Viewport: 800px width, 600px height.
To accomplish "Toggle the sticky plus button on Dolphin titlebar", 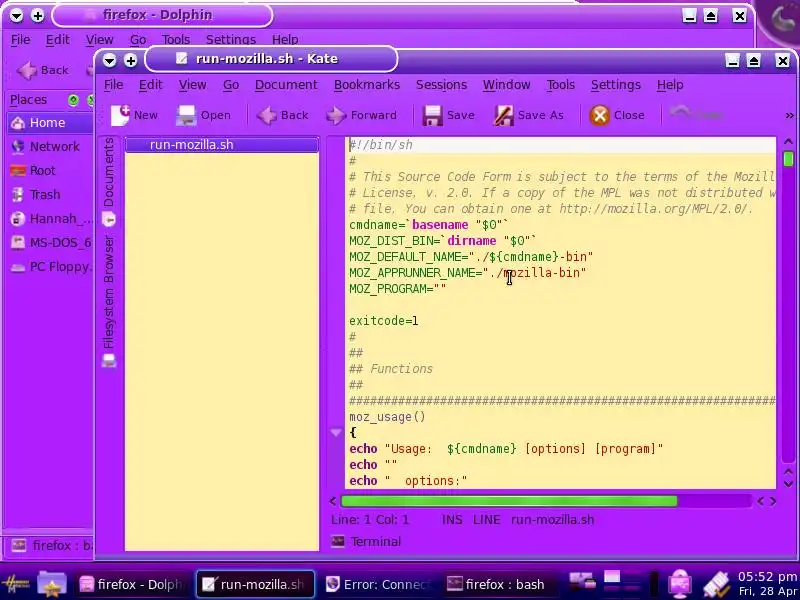I will tap(38, 16).
